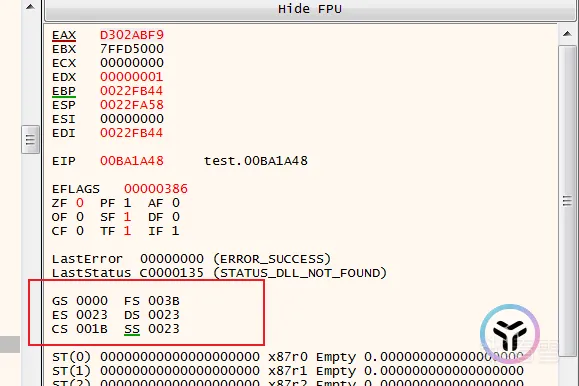Image resolution: width=579 pixels, height=386 pixels.
Task: Click the EBP register name
Action: click(64, 92)
